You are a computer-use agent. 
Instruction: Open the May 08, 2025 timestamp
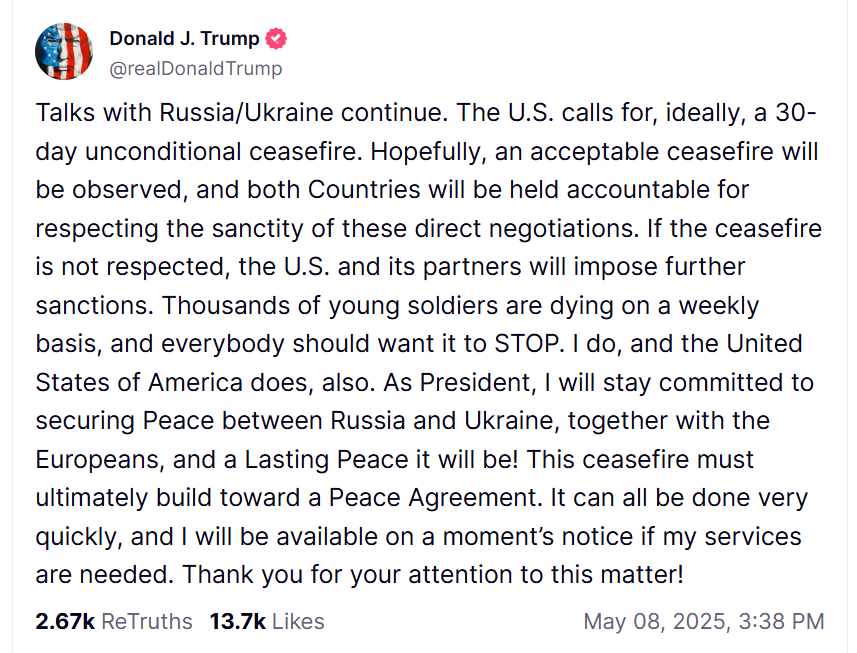(x=704, y=622)
